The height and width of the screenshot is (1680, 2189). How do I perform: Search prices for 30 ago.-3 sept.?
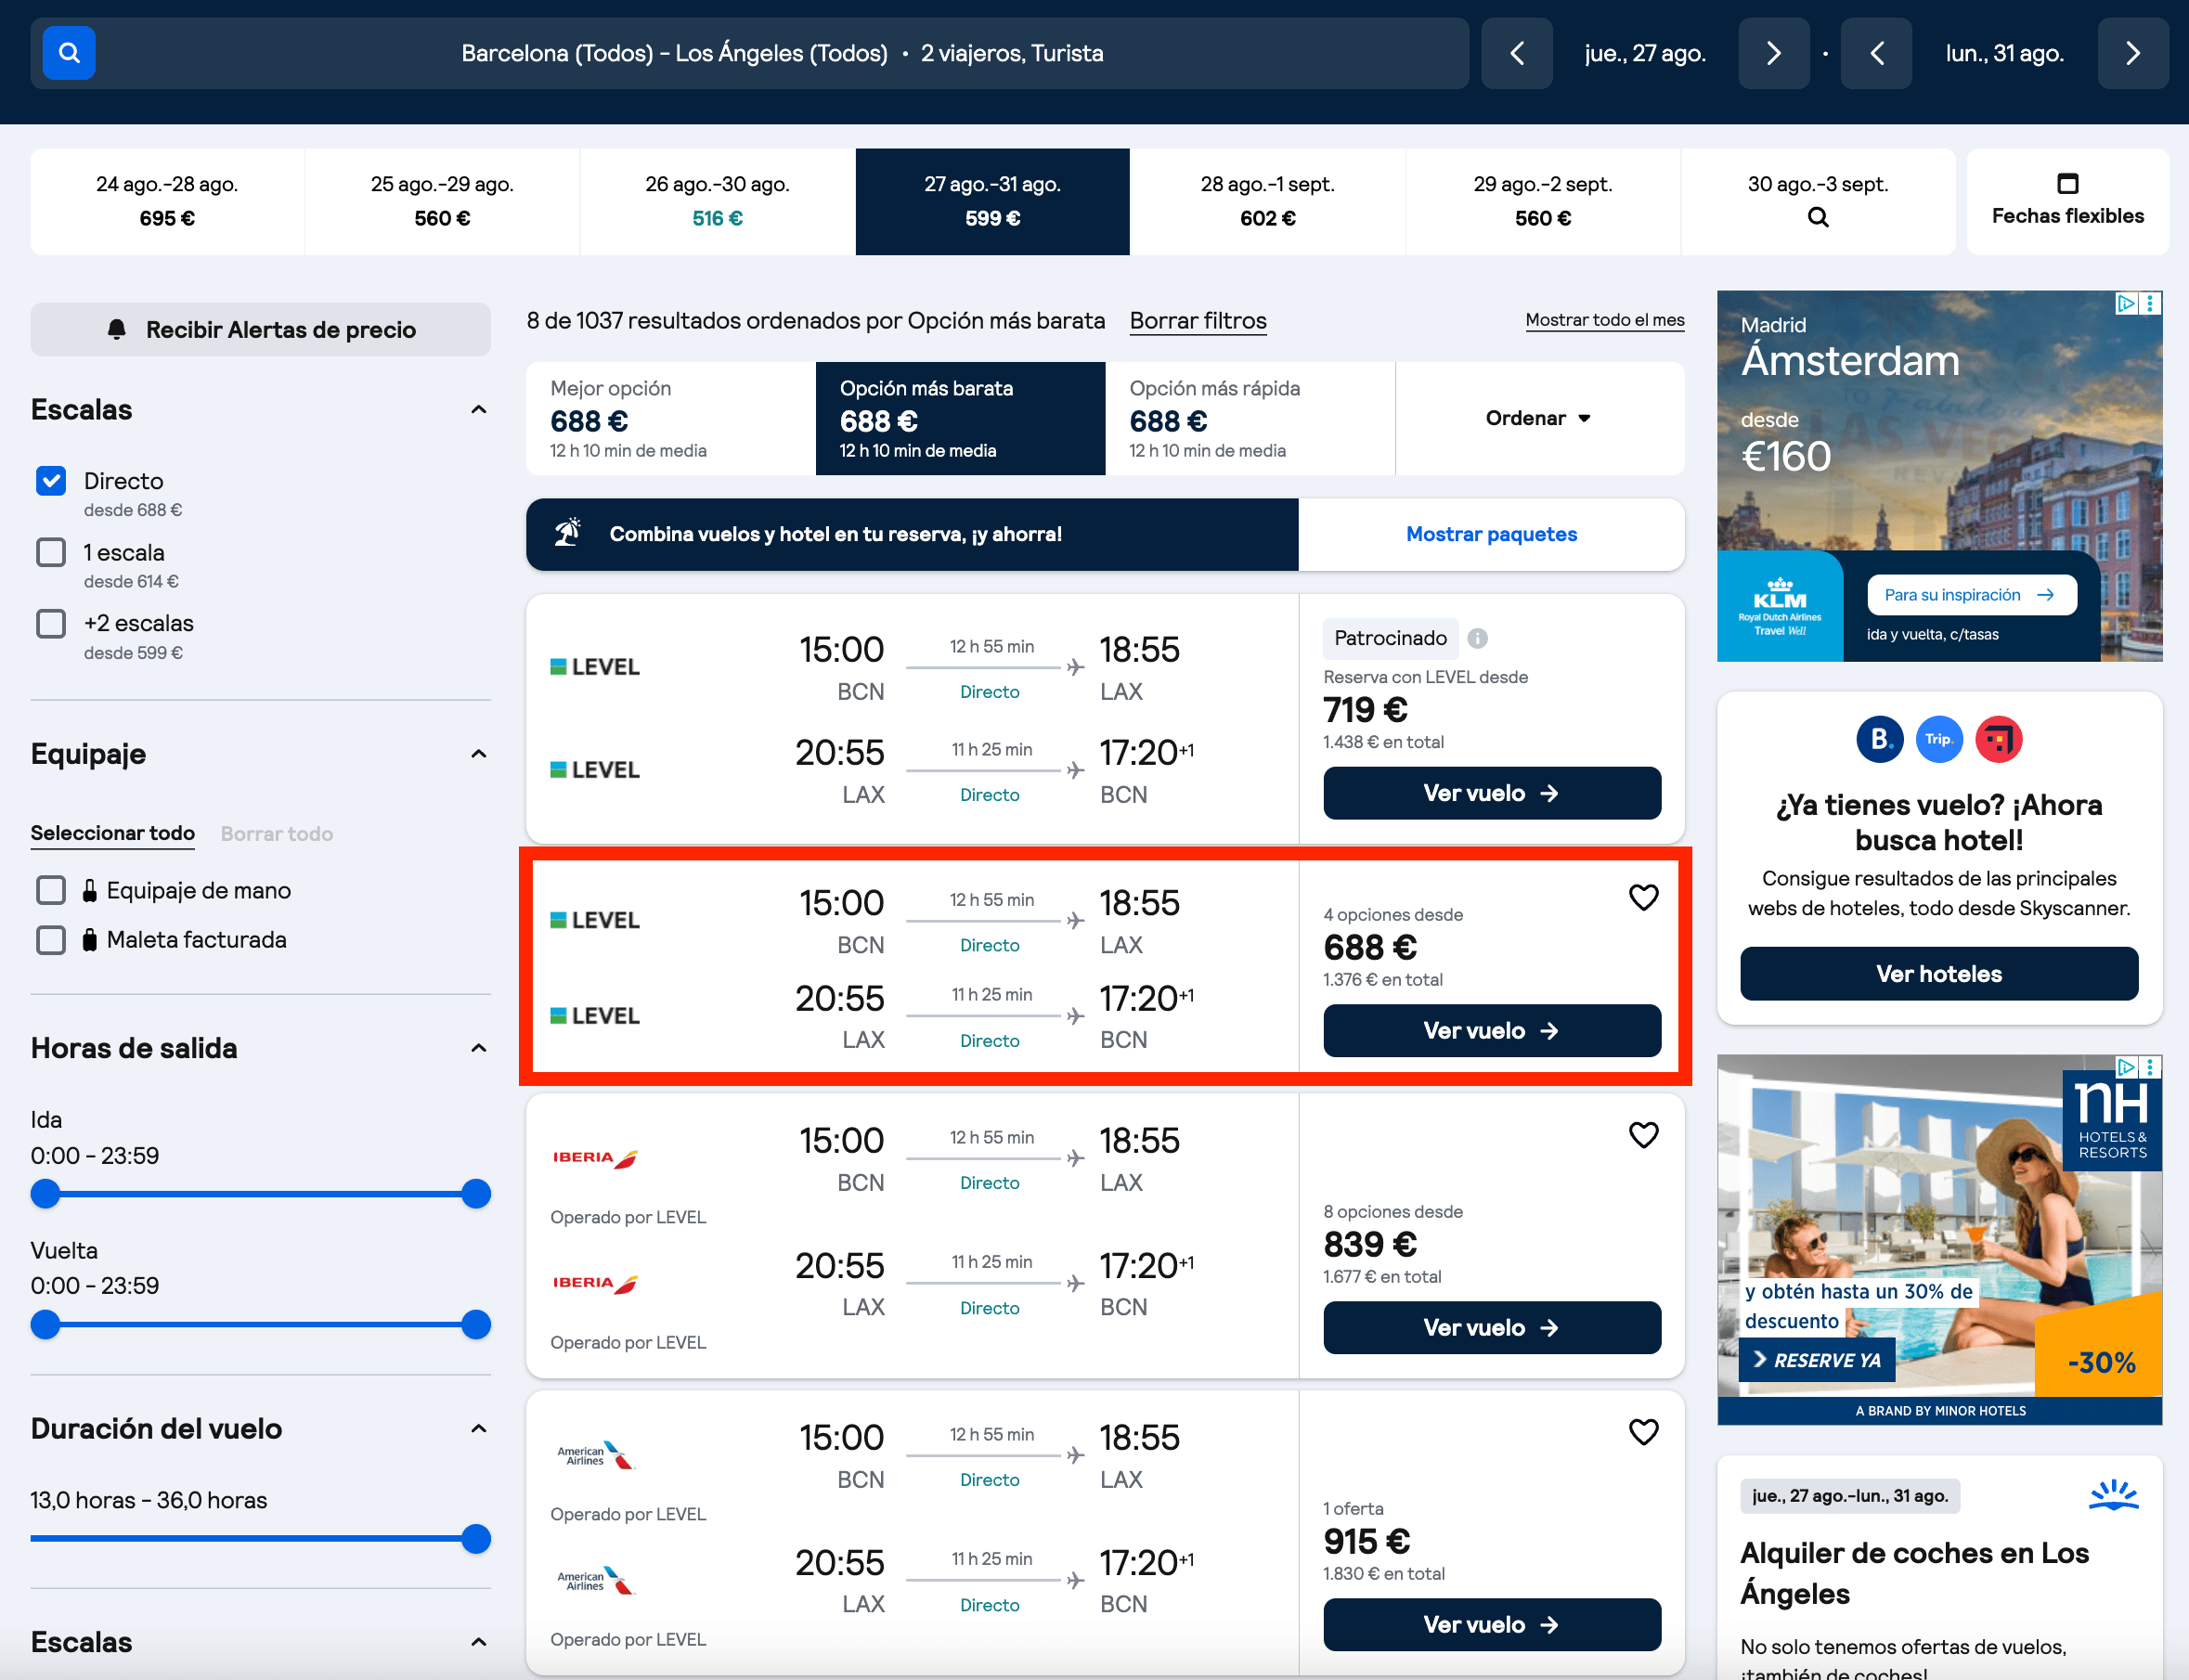coord(1817,201)
